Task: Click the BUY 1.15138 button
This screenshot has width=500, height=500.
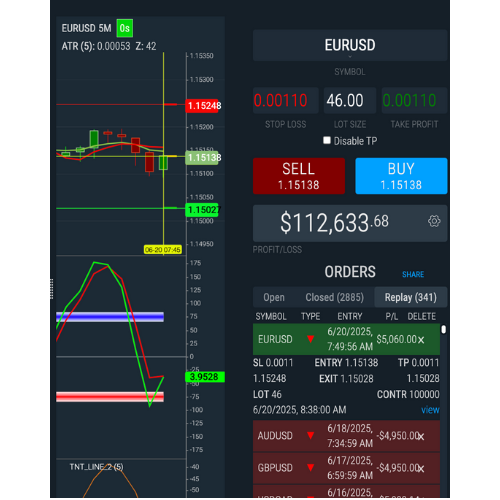Action: click(x=401, y=176)
